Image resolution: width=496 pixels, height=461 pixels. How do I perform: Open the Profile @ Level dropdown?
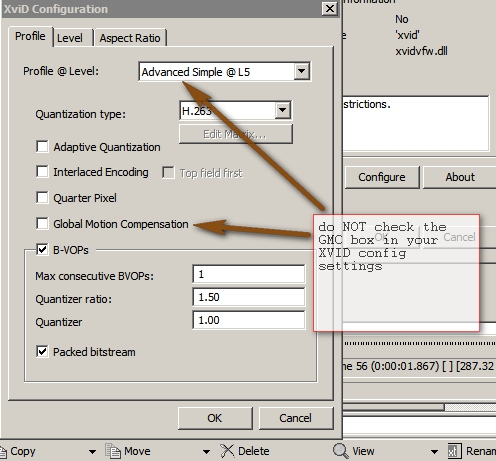tap(301, 71)
